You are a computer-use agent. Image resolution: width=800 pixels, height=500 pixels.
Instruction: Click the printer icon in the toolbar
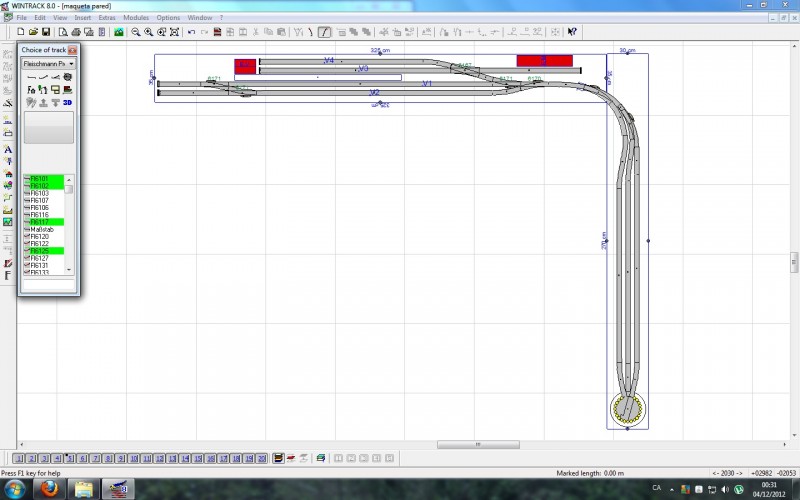pyautogui.click(x=76, y=32)
